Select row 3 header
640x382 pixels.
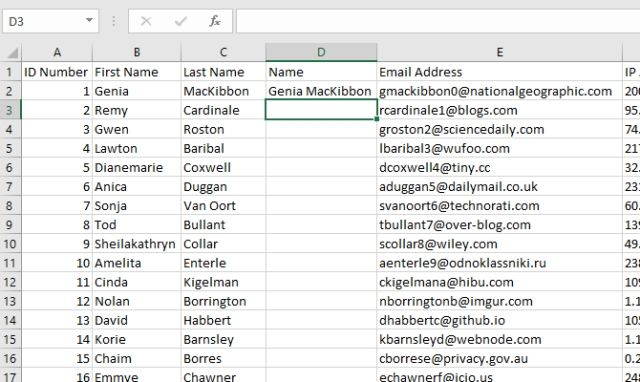click(x=10, y=110)
